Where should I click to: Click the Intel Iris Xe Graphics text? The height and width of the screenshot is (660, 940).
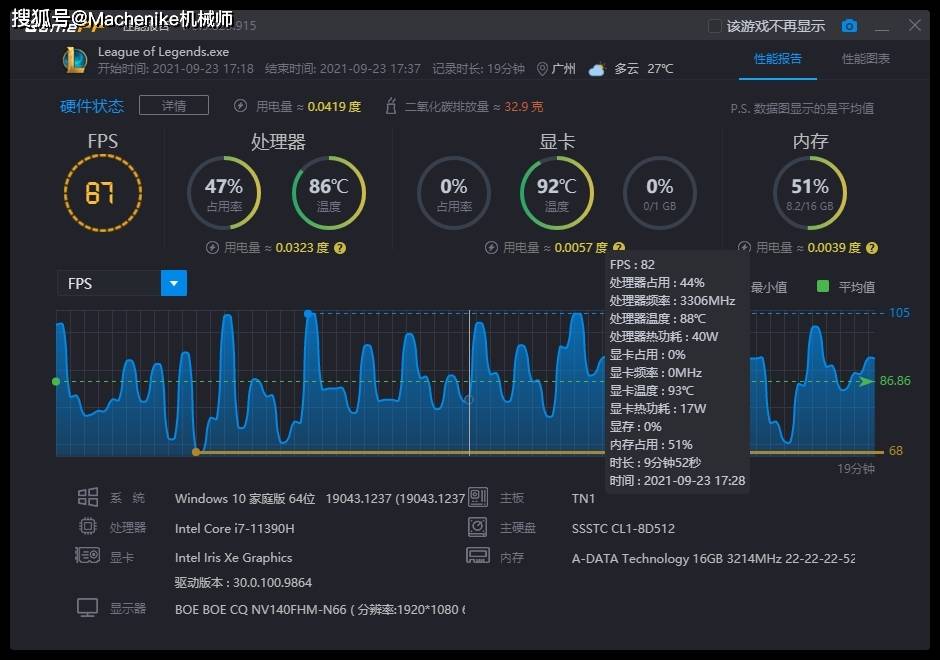tap(233, 557)
